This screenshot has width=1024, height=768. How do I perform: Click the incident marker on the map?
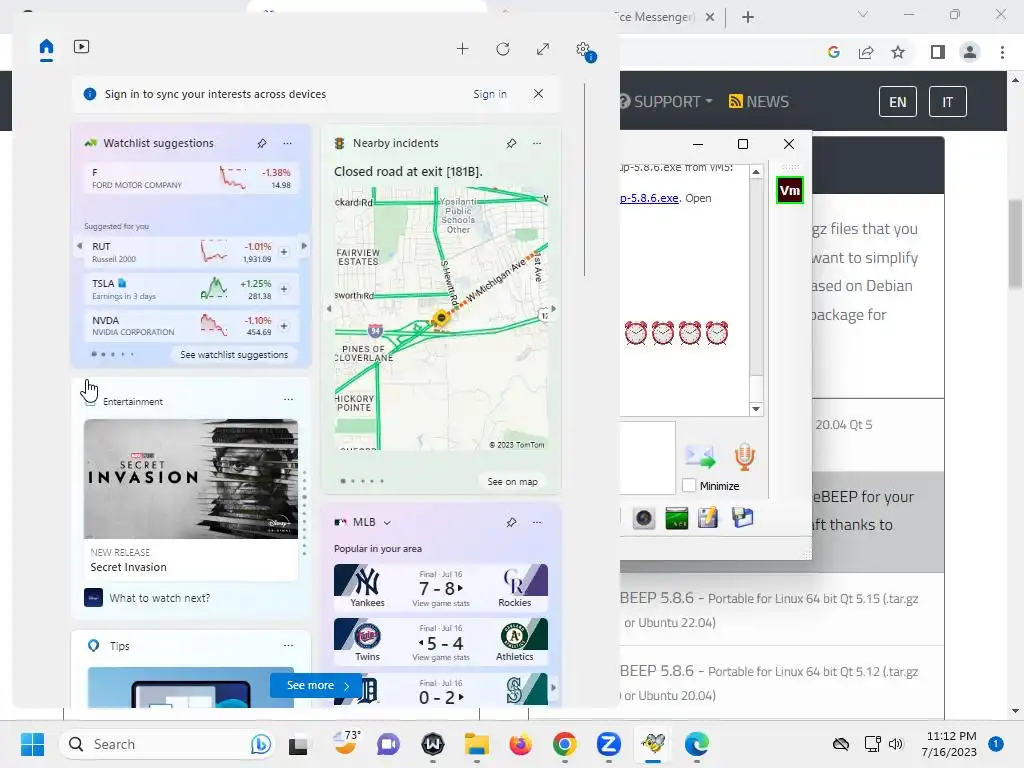[441, 318]
